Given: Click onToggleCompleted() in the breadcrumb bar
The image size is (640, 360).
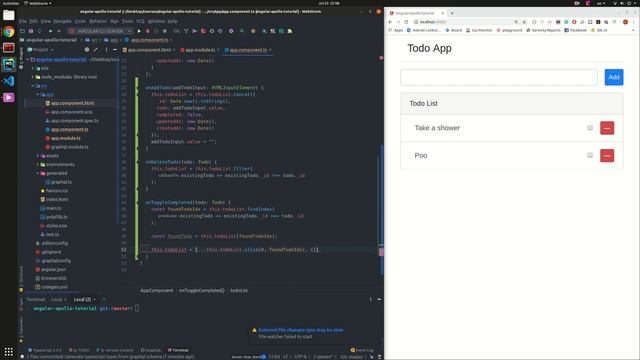Looking at the screenshot, I should point(202,291).
